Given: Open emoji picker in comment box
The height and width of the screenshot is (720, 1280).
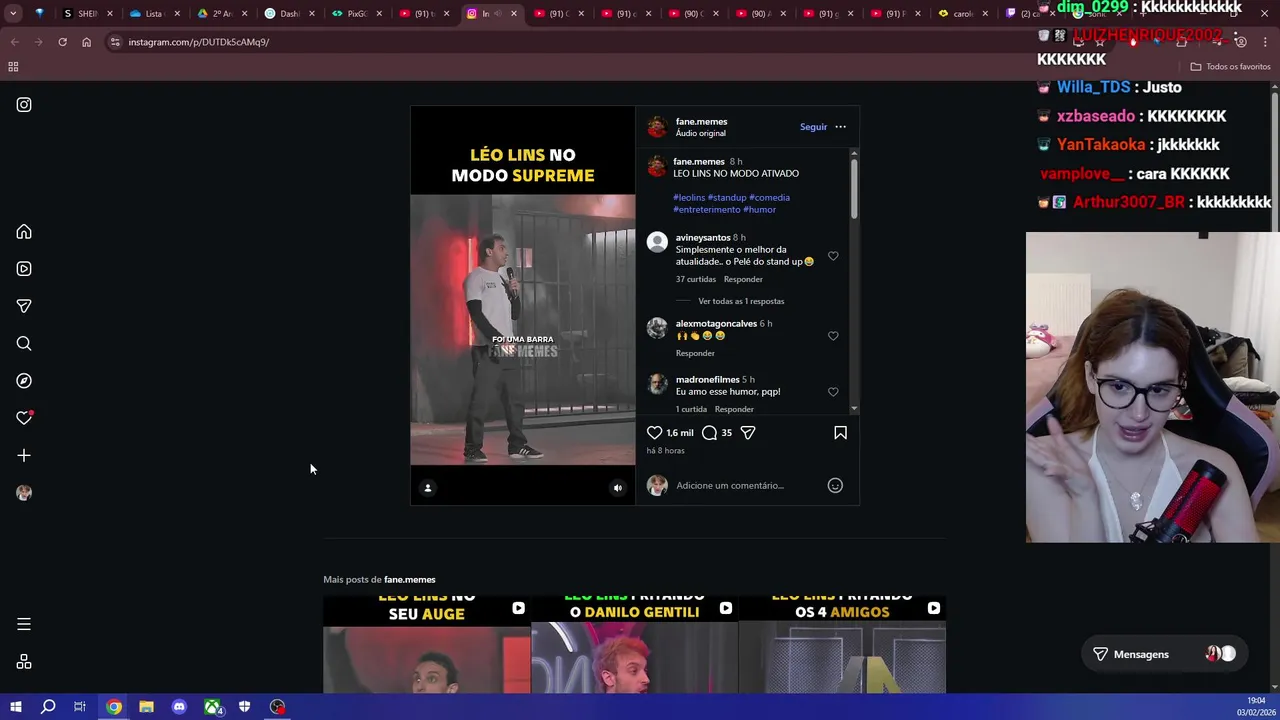Looking at the screenshot, I should pos(835,486).
